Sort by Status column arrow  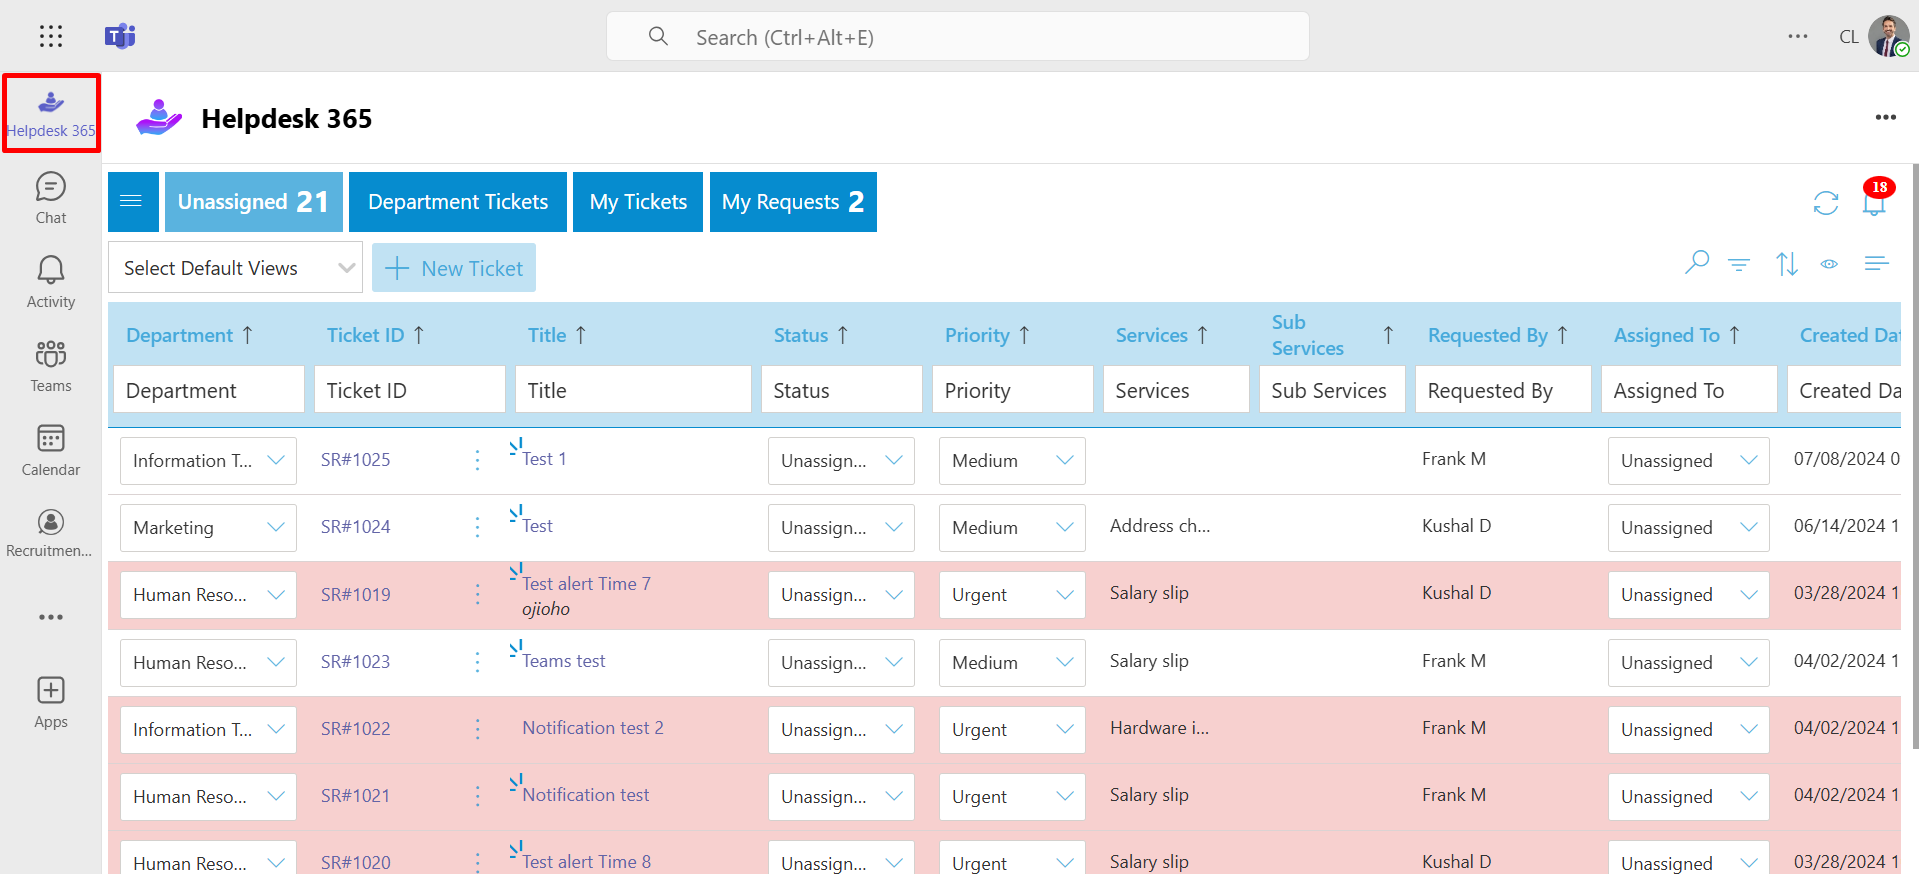tap(842, 335)
